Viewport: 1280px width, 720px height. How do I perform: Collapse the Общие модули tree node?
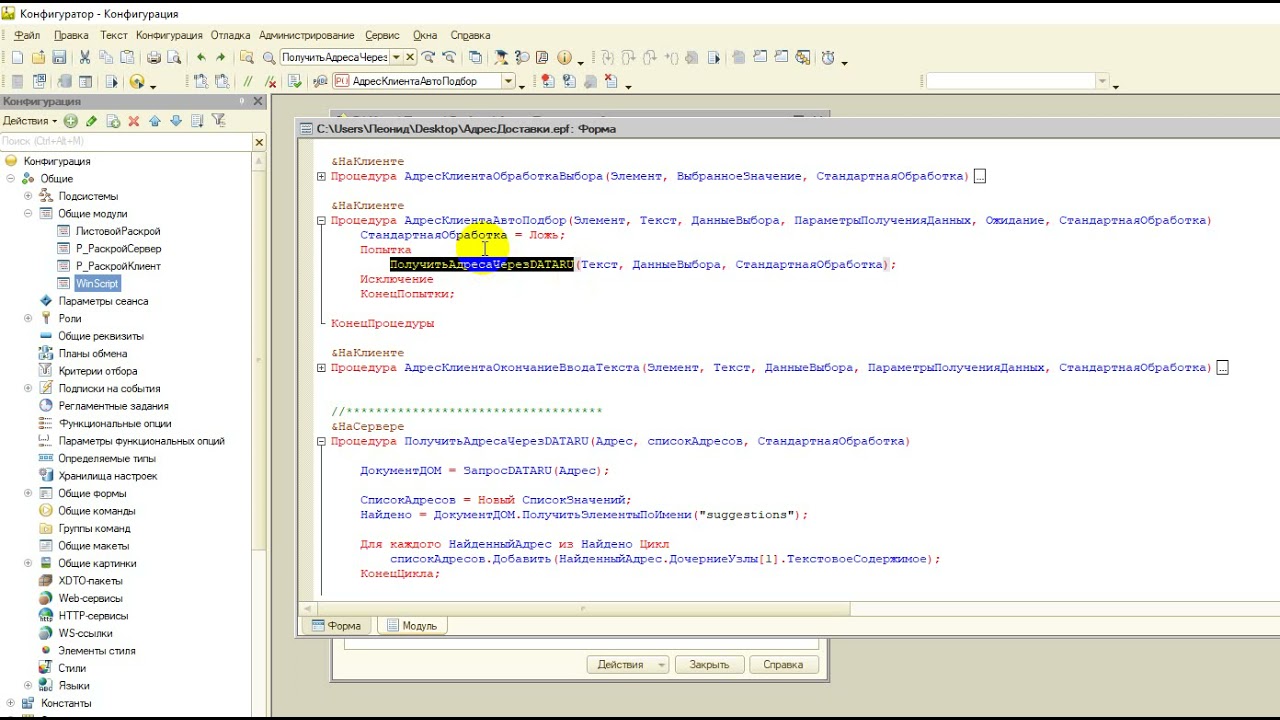pyautogui.click(x=29, y=213)
